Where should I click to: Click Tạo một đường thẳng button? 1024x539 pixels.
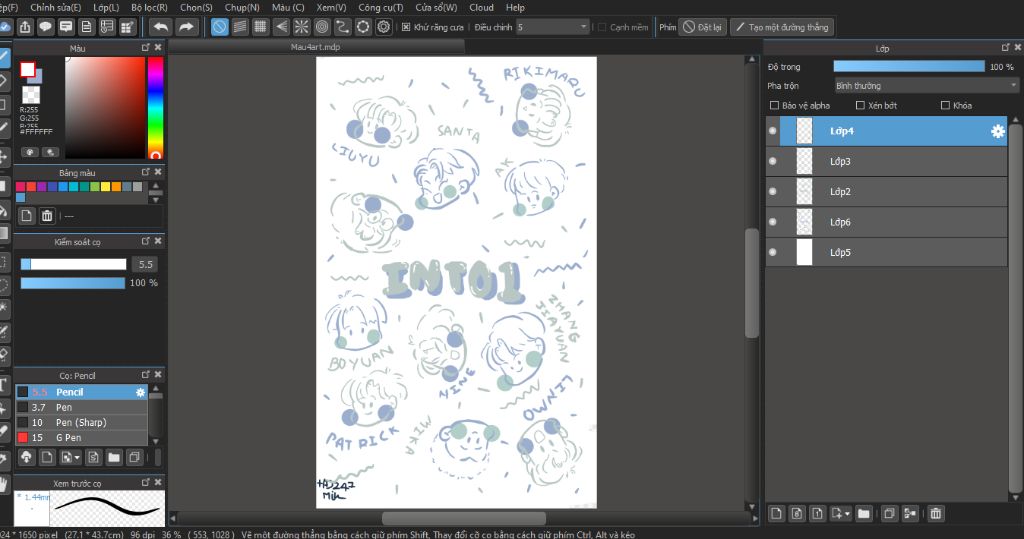pyautogui.click(x=782, y=27)
